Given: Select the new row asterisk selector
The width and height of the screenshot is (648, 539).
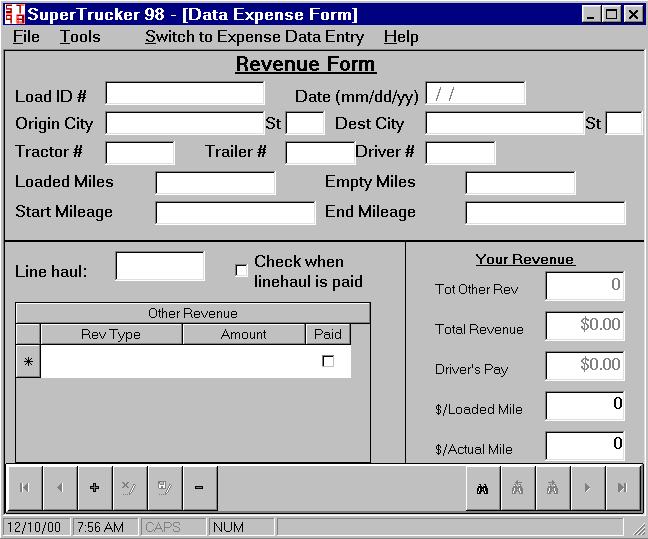Looking at the screenshot, I should point(28,362).
